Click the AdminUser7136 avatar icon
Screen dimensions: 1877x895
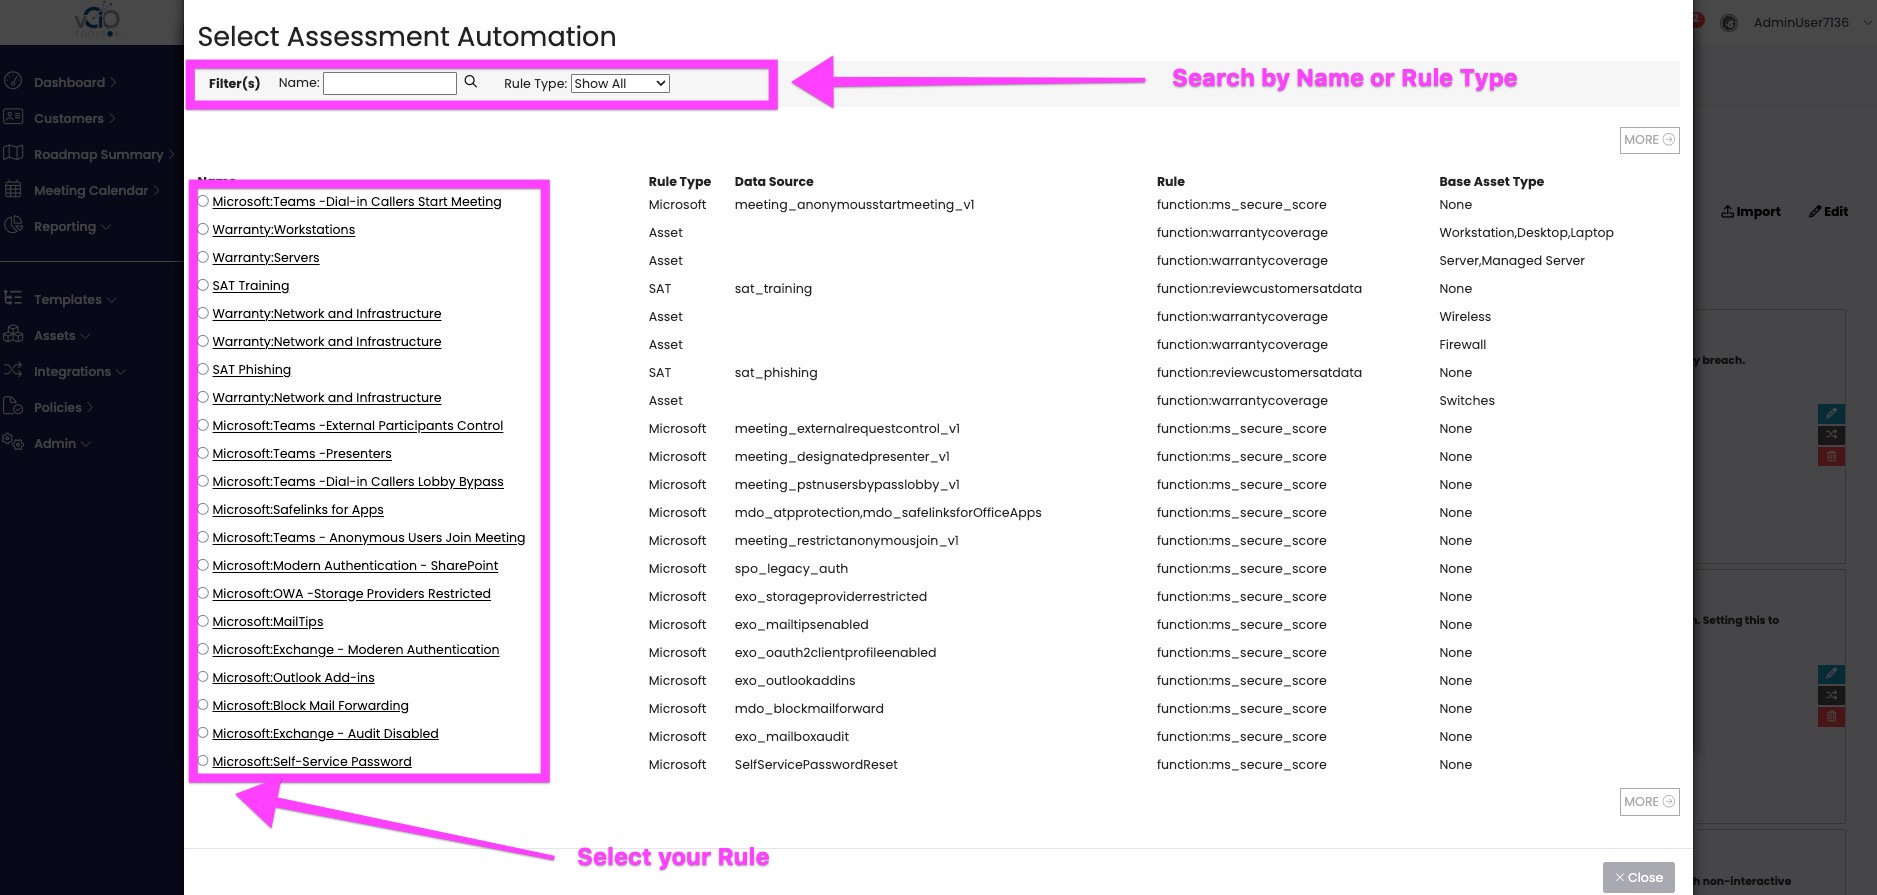[x=1729, y=22]
